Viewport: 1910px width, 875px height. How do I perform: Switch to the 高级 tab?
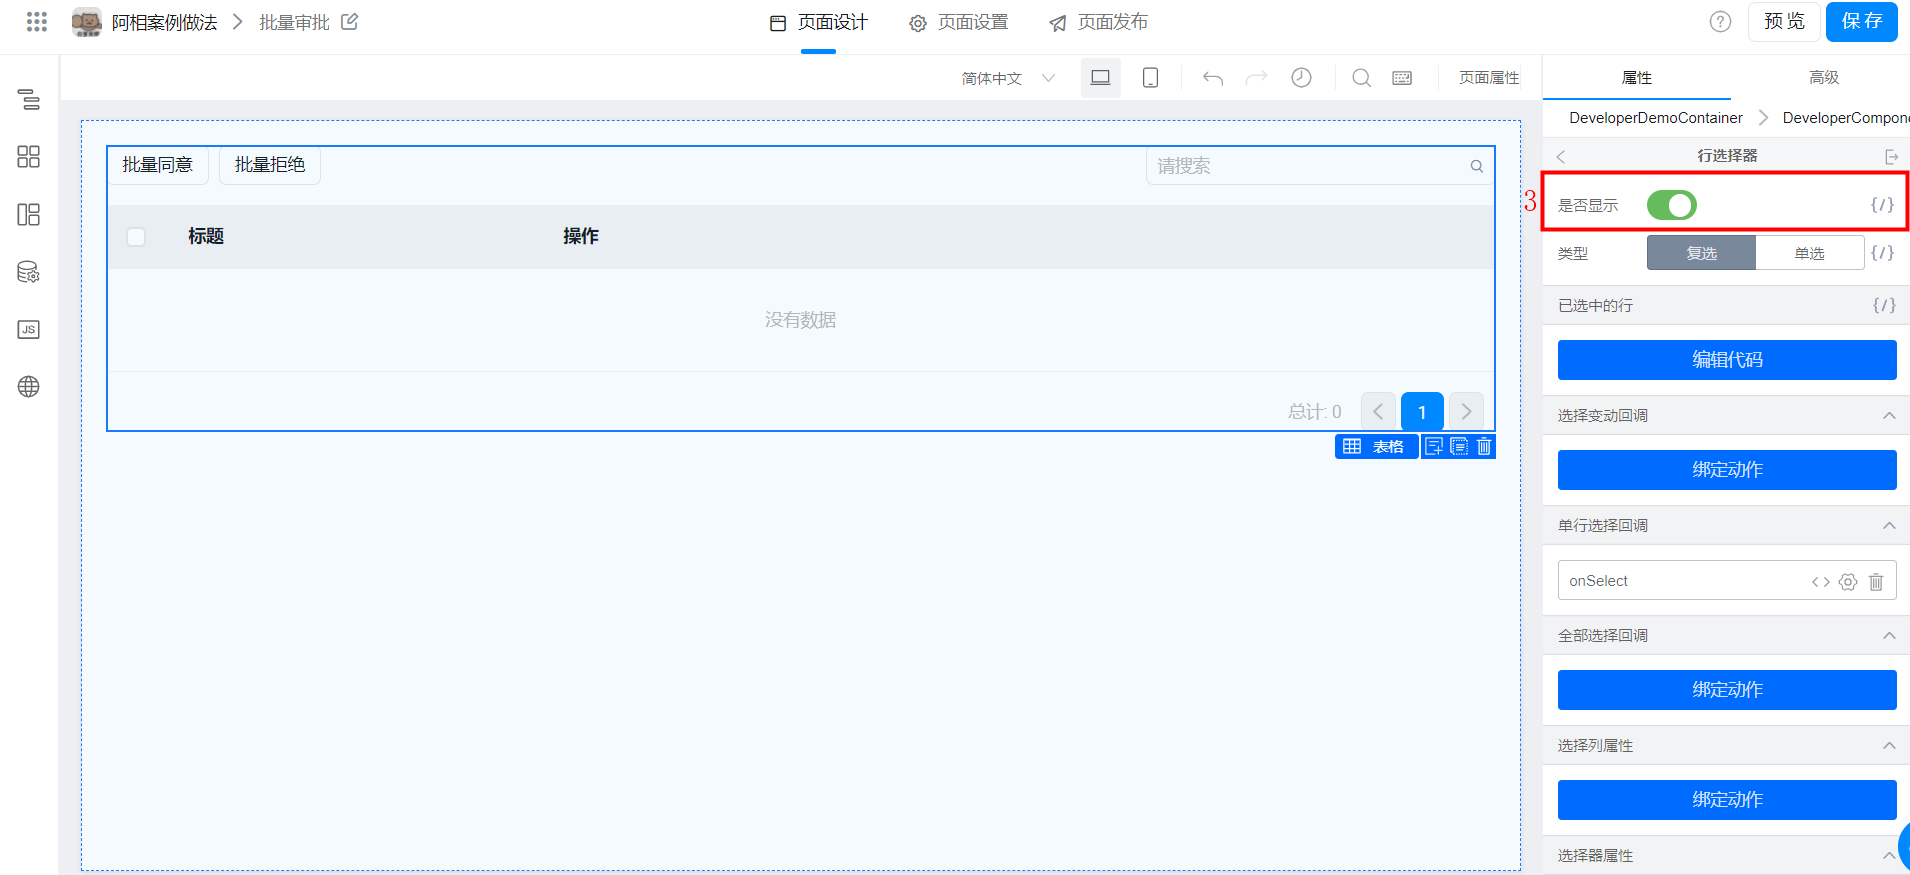point(1823,77)
